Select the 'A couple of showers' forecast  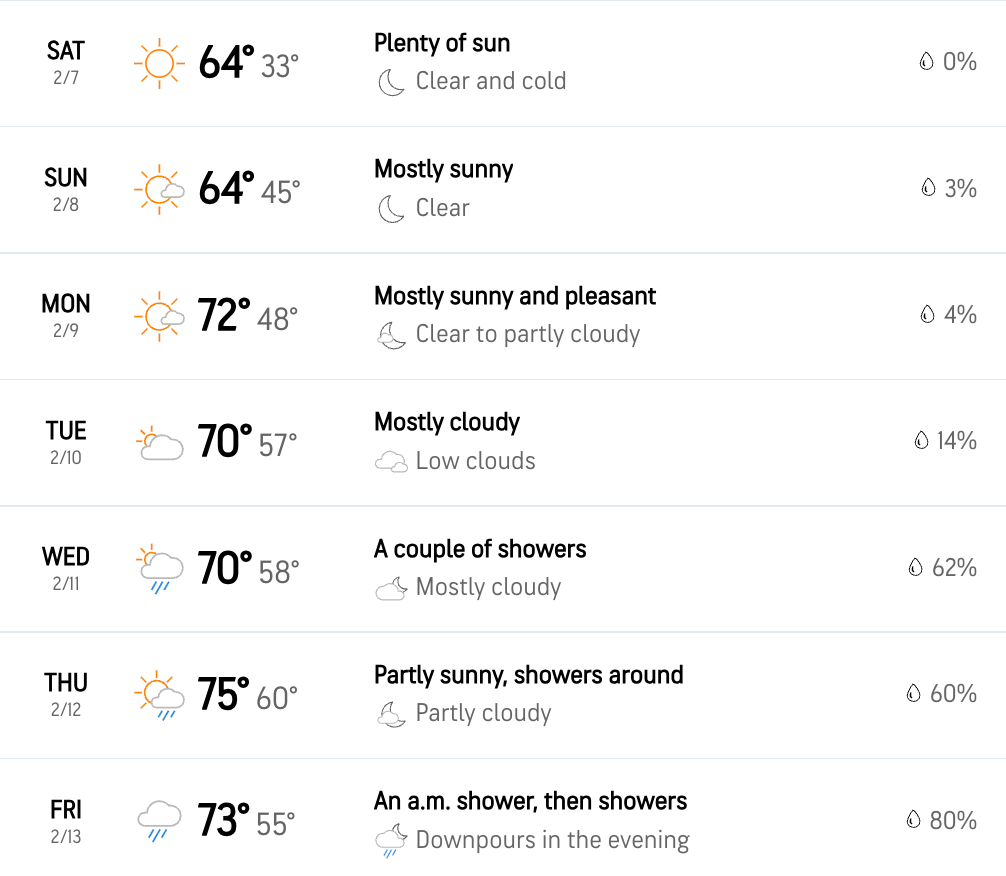pos(480,549)
